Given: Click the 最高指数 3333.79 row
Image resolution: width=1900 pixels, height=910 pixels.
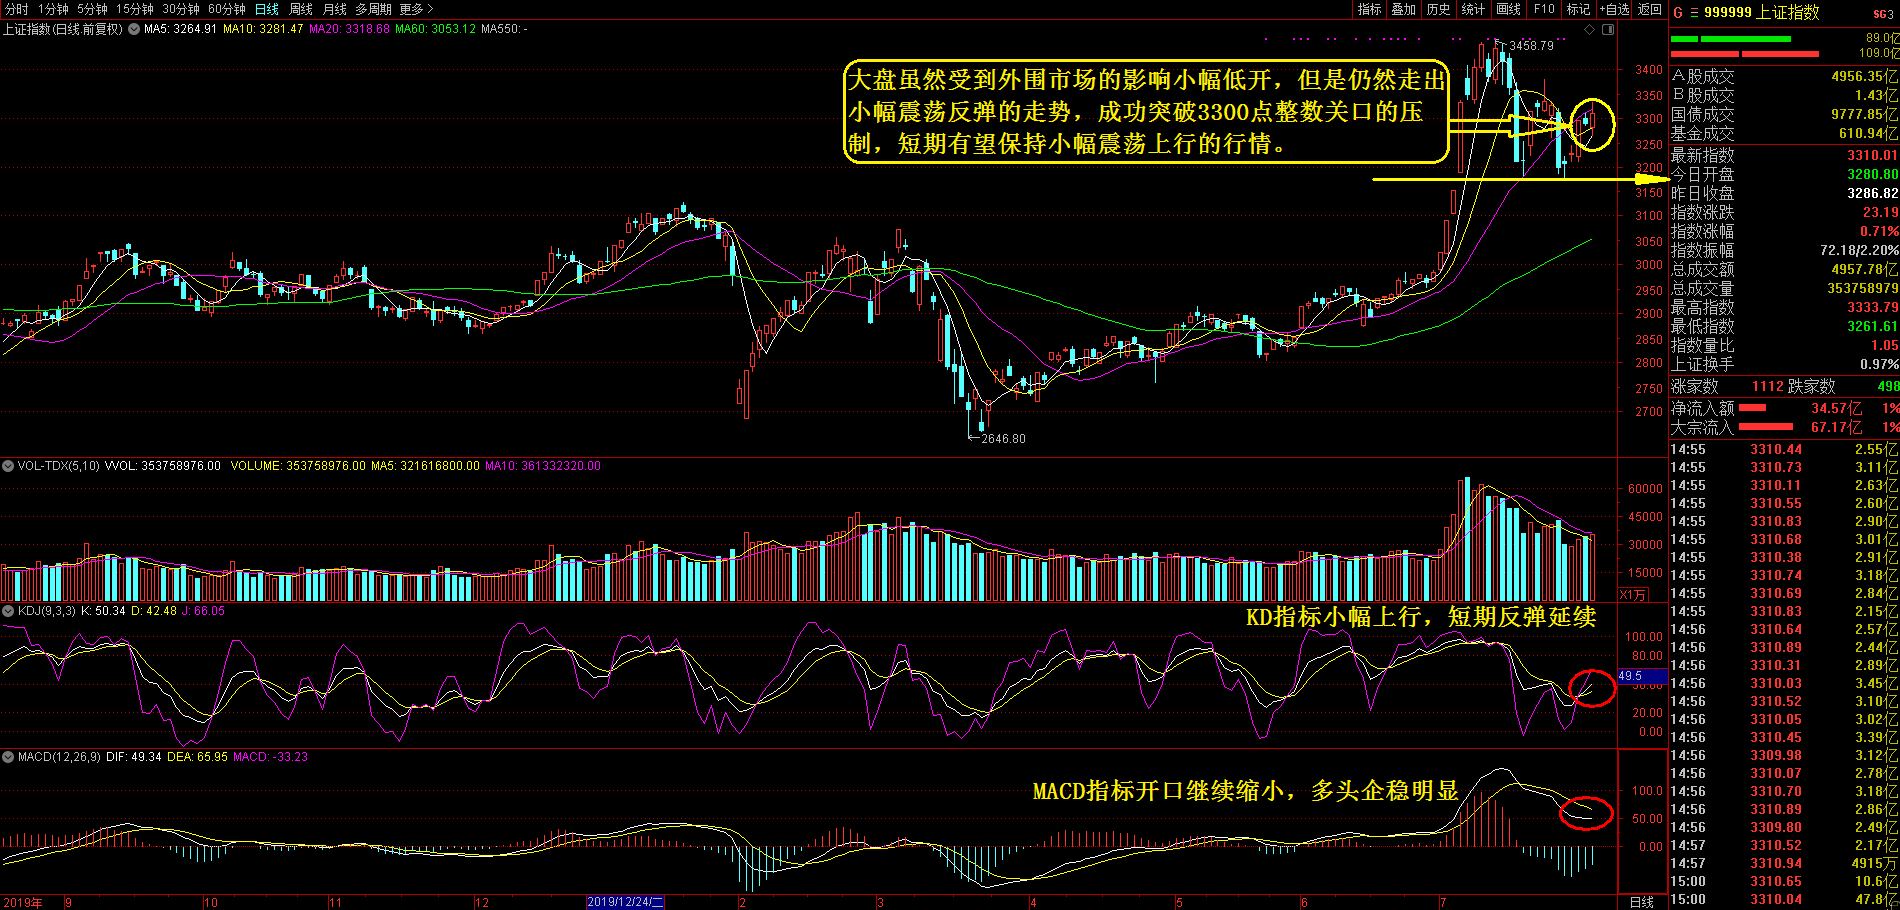Looking at the screenshot, I should pyautogui.click(x=1784, y=307).
